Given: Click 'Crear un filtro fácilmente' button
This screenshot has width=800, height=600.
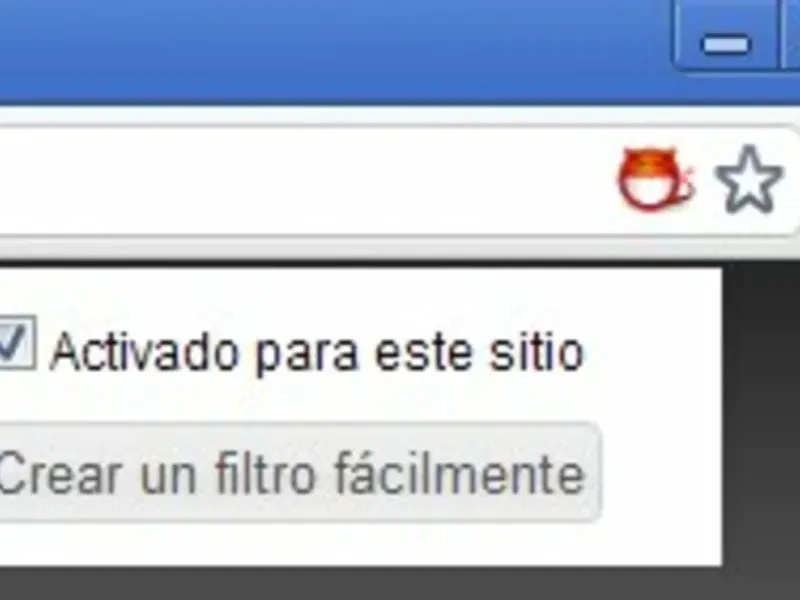Looking at the screenshot, I should point(300,472).
